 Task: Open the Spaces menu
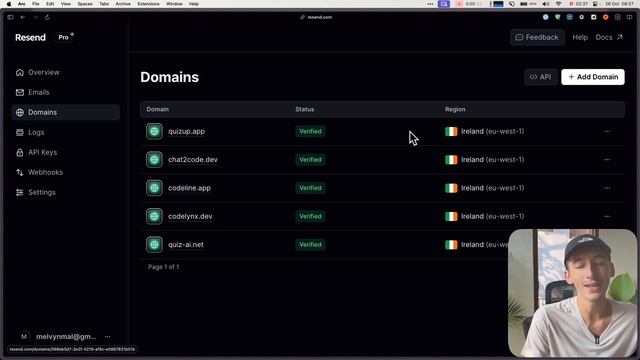(x=85, y=4)
